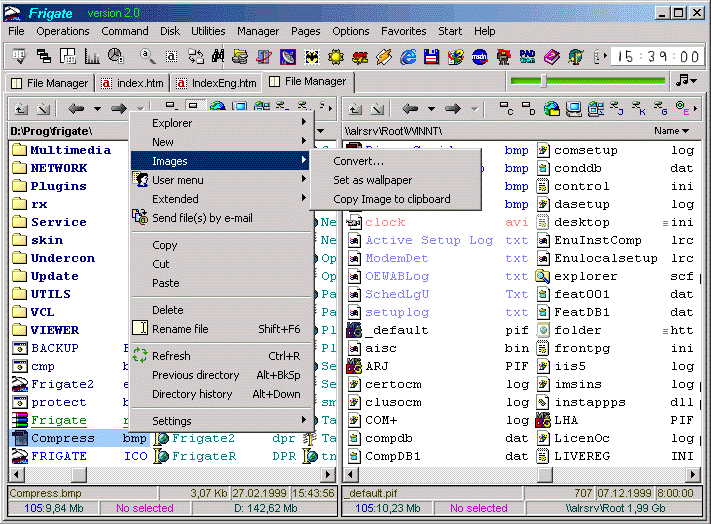Click the D:\Prog\frigate\ path field
The width and height of the screenshot is (711, 524).
tap(68, 131)
